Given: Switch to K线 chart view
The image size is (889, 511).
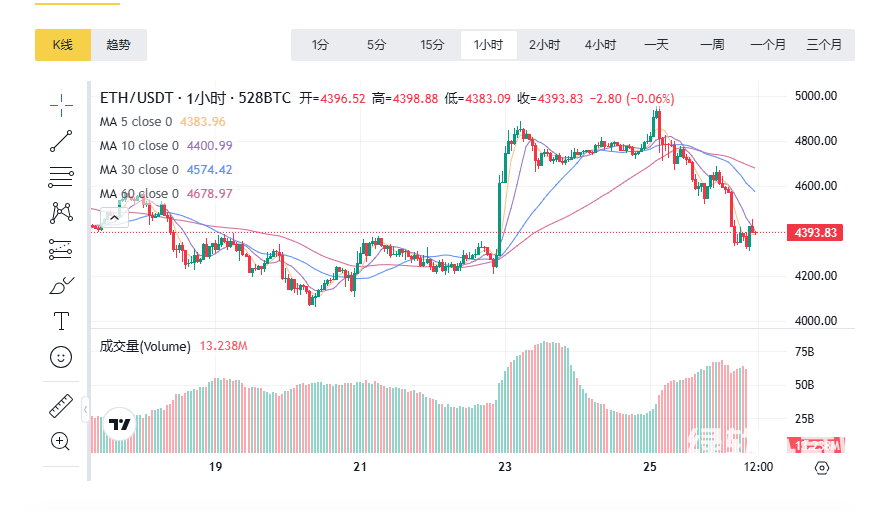Looking at the screenshot, I should [x=63, y=45].
